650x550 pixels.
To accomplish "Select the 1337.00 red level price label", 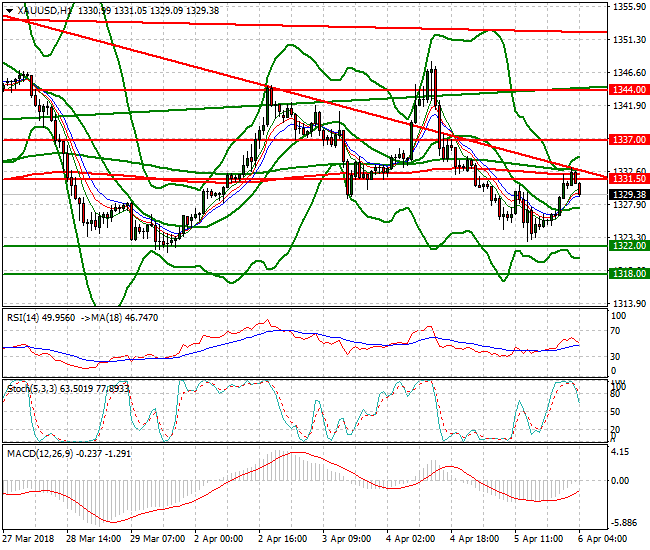I will 625,139.
